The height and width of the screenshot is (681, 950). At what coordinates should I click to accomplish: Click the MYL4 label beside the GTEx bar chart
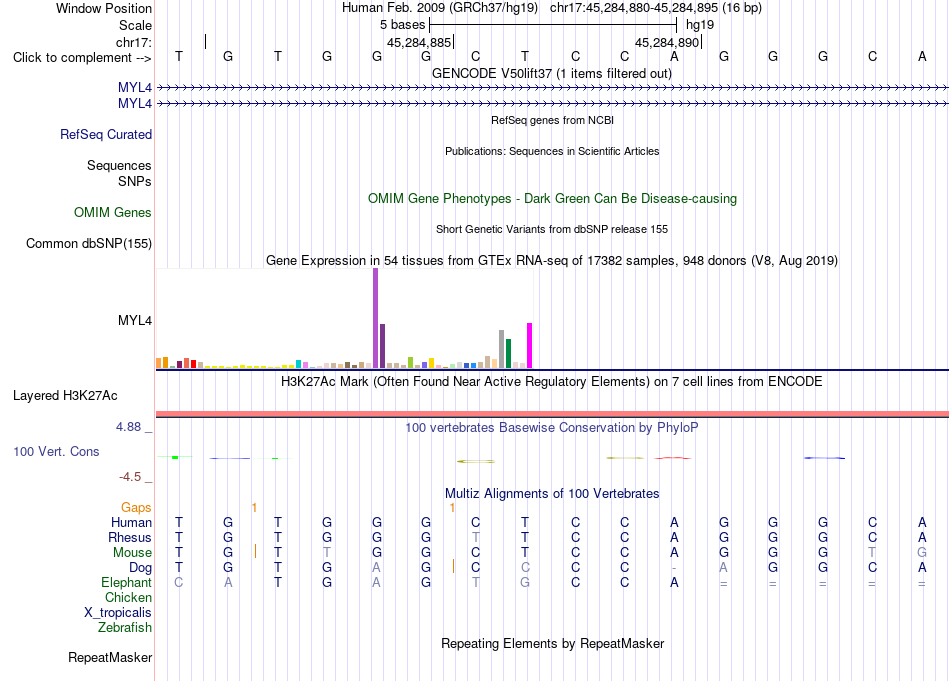click(x=135, y=321)
